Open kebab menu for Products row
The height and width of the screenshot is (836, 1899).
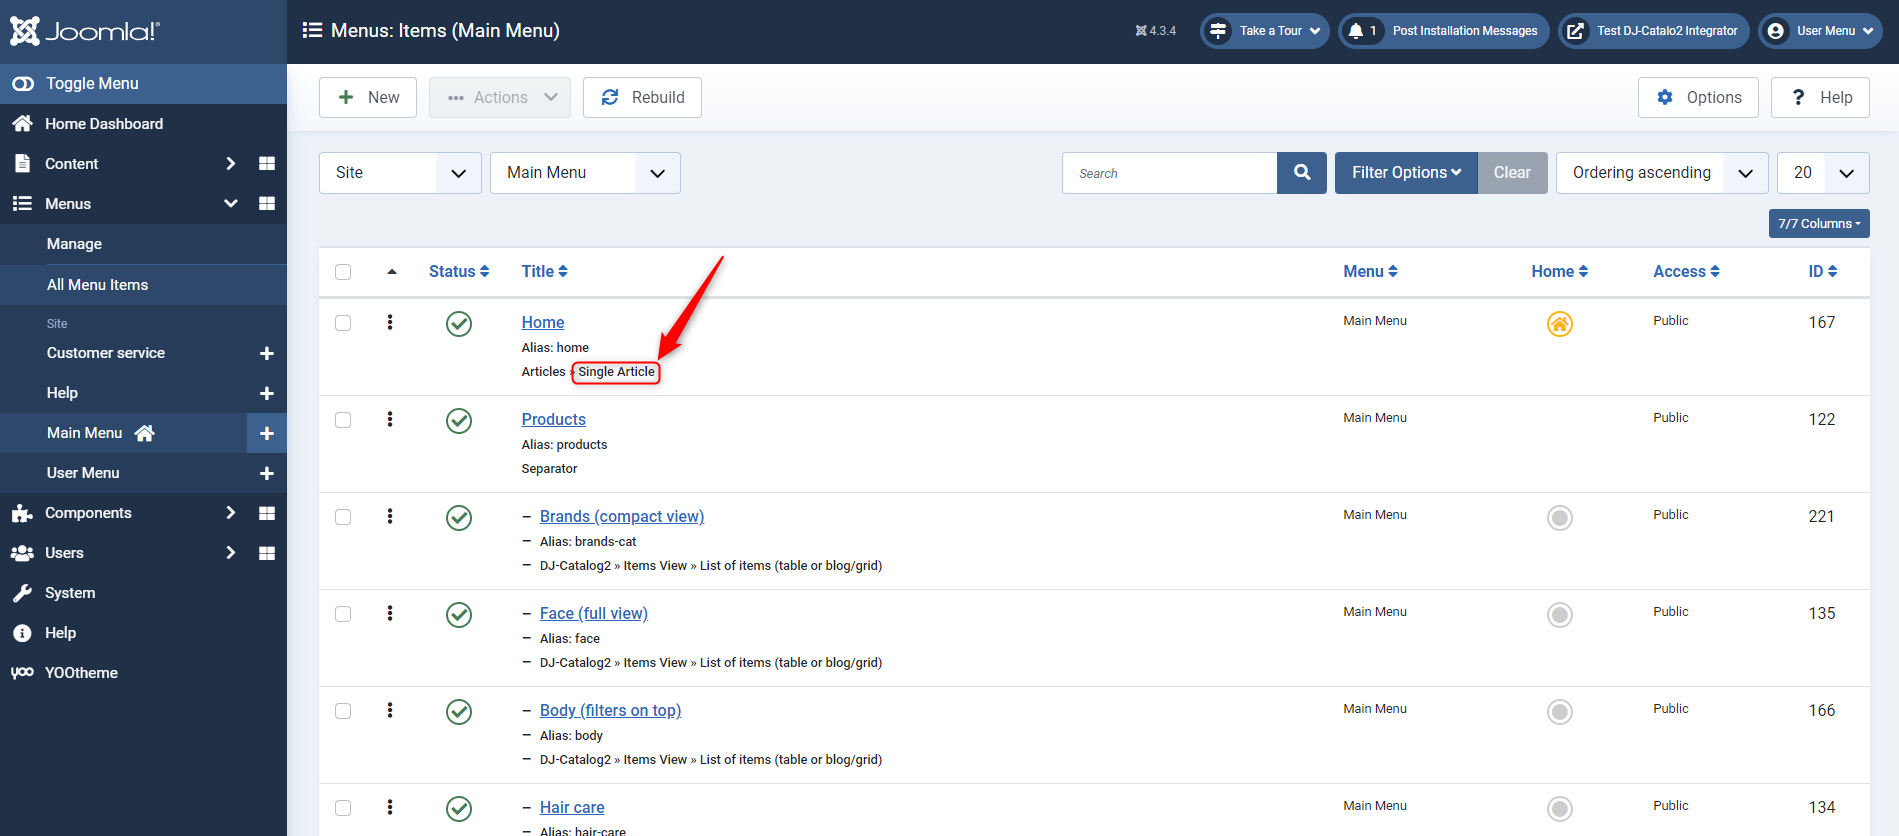390,420
